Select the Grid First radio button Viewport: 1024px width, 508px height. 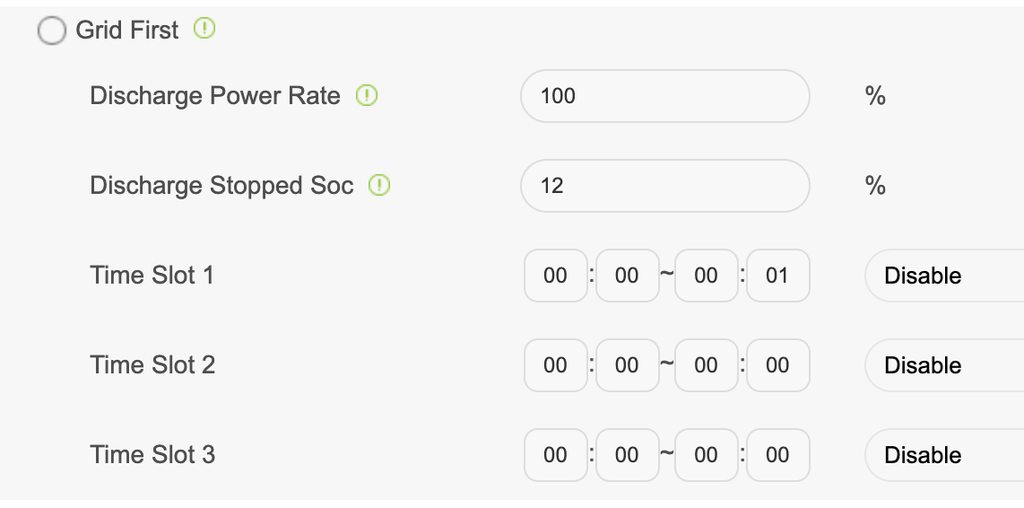point(51,31)
